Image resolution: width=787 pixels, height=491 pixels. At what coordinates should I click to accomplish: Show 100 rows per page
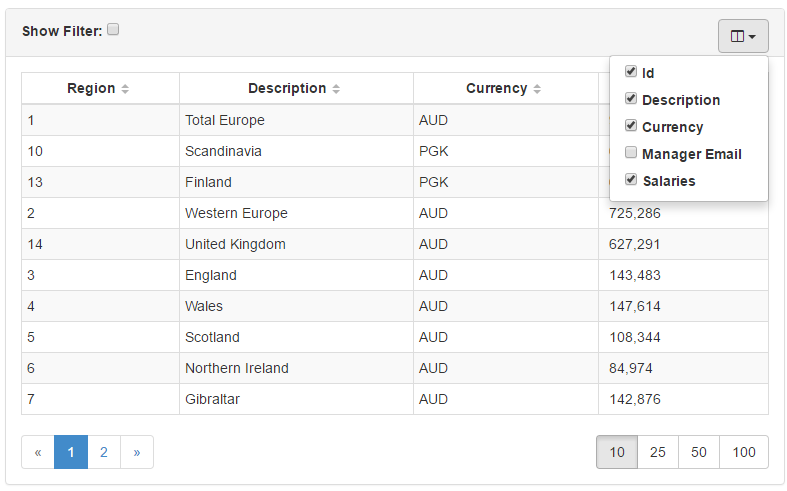click(x=744, y=452)
